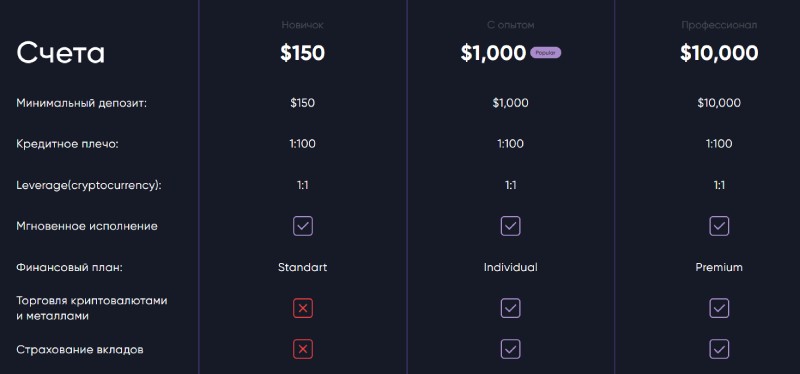Click Профессионал crypto and metals checkmark
This screenshot has height=374, width=800.
719,308
